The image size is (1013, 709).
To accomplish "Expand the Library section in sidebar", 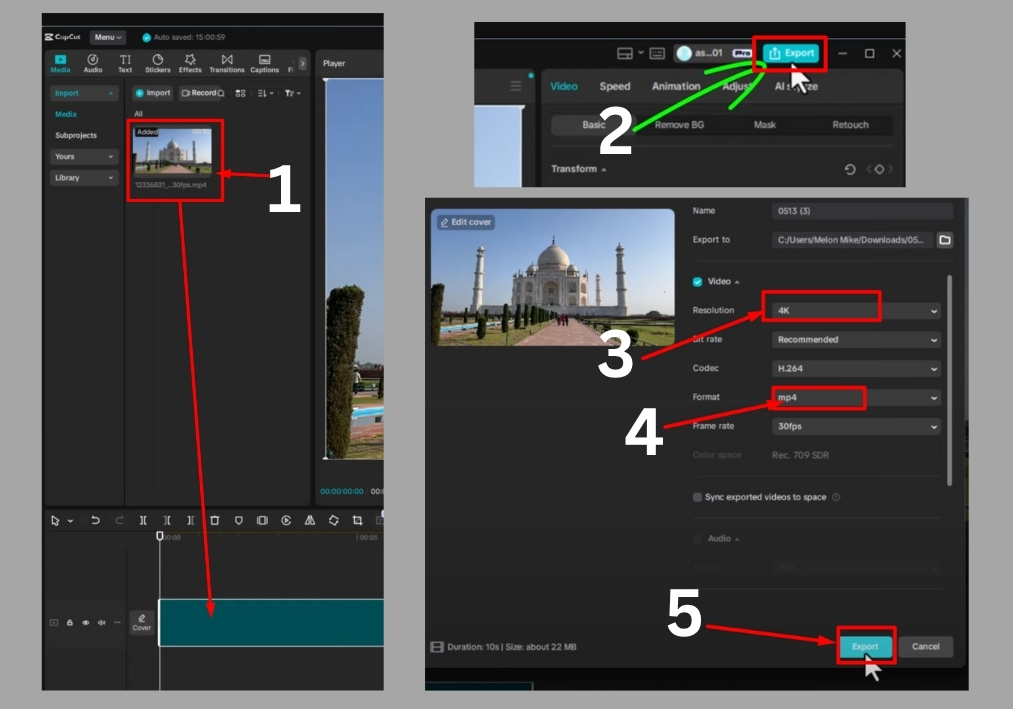I will [x=84, y=178].
